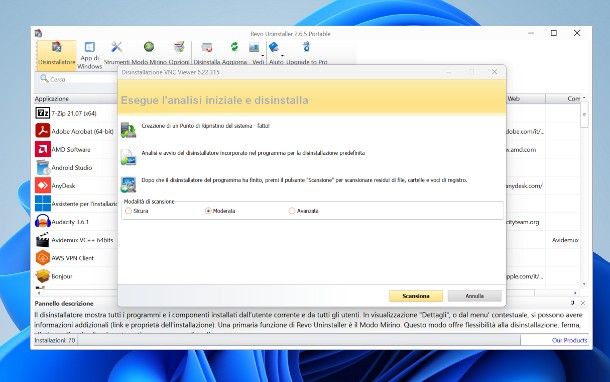The width and height of the screenshot is (610, 382).
Task: Click the Installazioni: 70 status text
Action: click(x=55, y=340)
